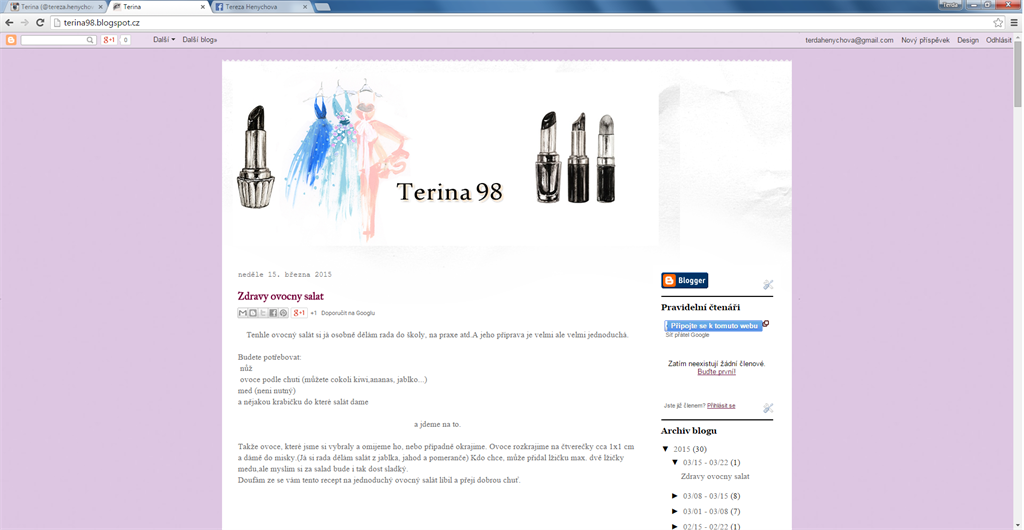Click Další blog» in the navbar
1024x530 pixels.
point(200,40)
